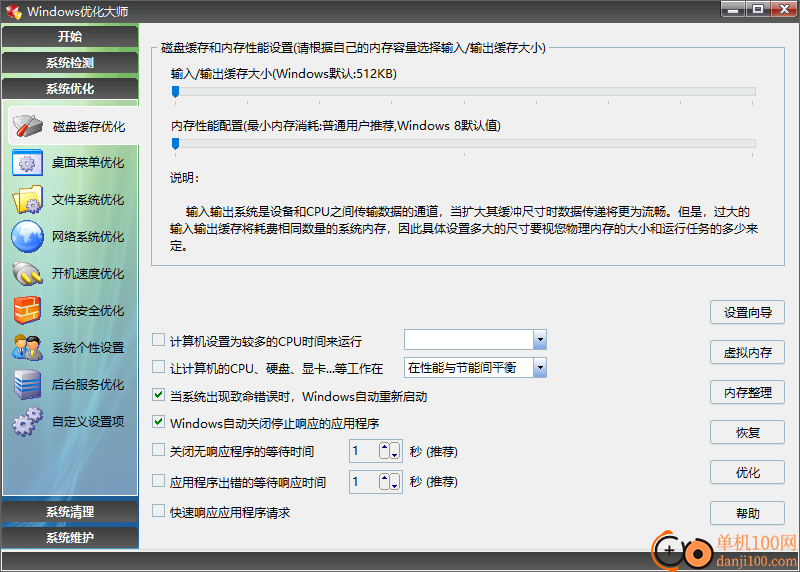Click the 恢复 button
Image resolution: width=800 pixels, height=572 pixels.
pos(747,433)
